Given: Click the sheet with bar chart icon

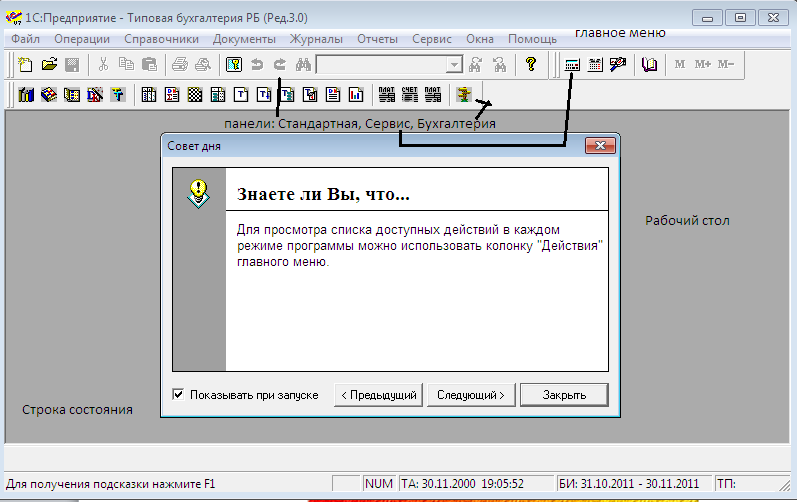Looking at the screenshot, I should pos(356,95).
